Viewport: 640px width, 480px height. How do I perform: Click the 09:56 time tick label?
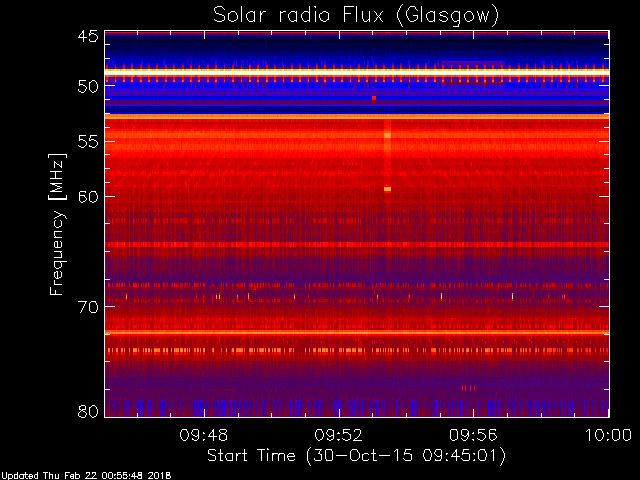click(x=473, y=435)
